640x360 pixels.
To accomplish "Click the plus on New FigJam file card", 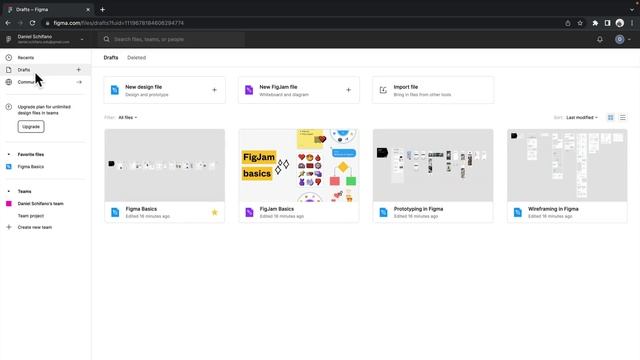I will coord(349,90).
